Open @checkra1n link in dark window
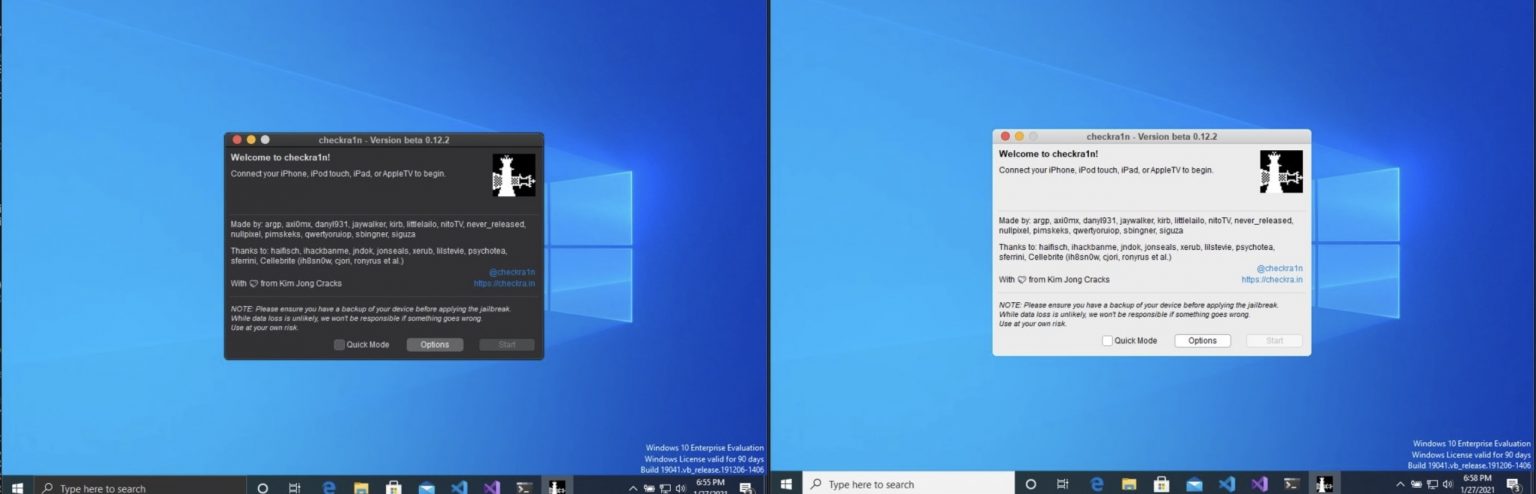 click(x=512, y=272)
